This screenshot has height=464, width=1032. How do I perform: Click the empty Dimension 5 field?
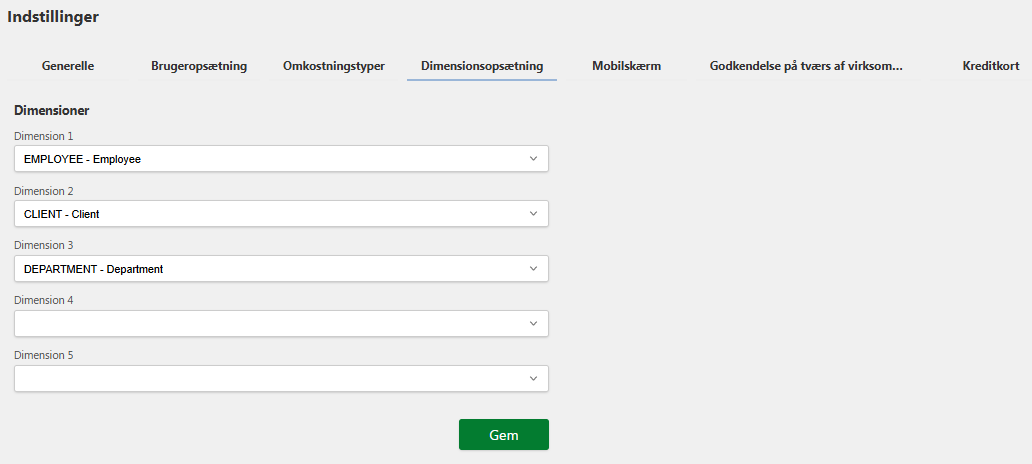(281, 378)
